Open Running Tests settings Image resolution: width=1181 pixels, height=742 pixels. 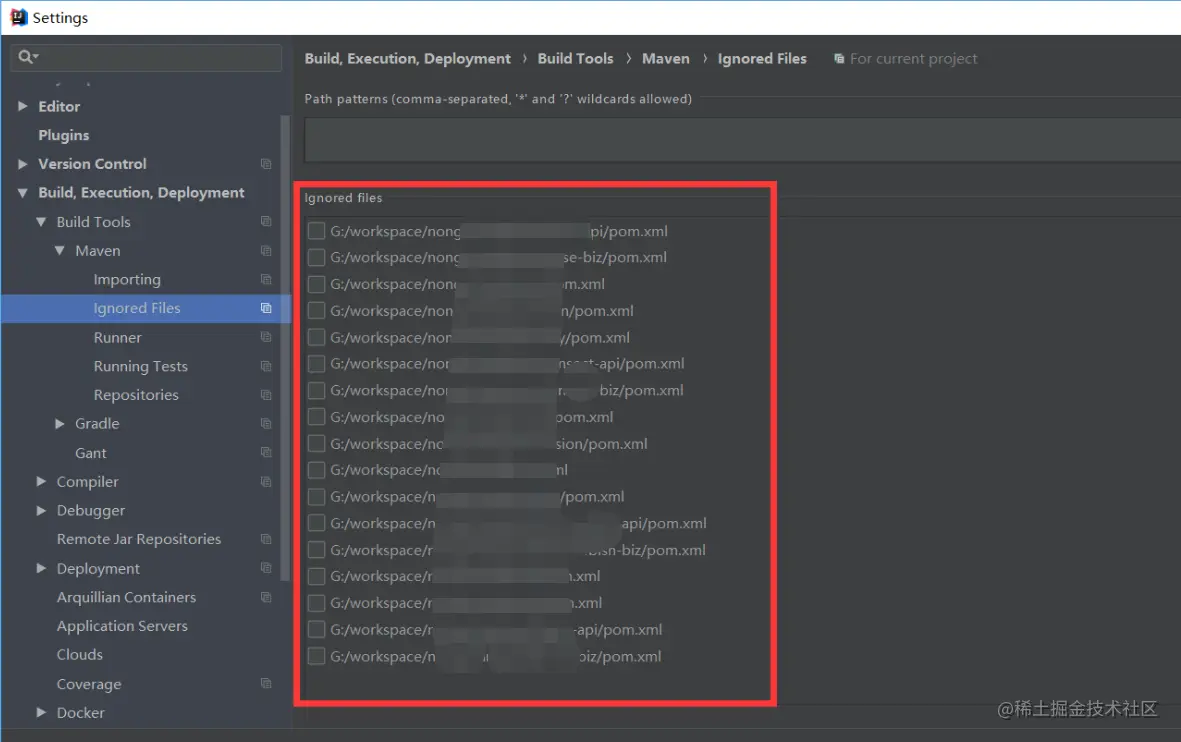141,366
